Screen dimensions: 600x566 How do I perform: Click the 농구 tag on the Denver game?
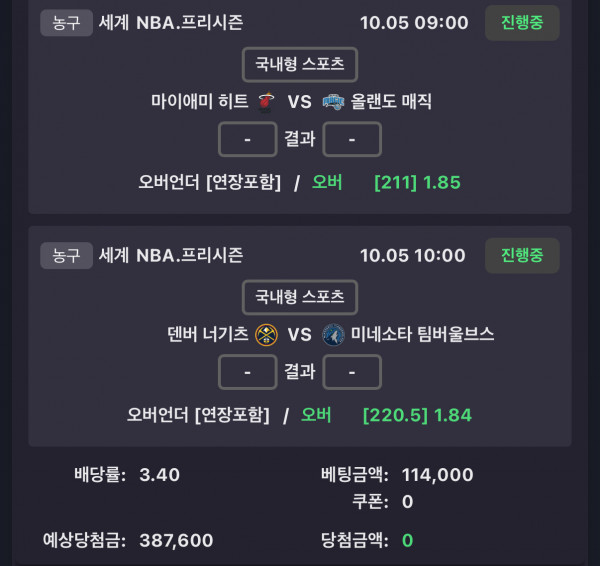coord(66,256)
